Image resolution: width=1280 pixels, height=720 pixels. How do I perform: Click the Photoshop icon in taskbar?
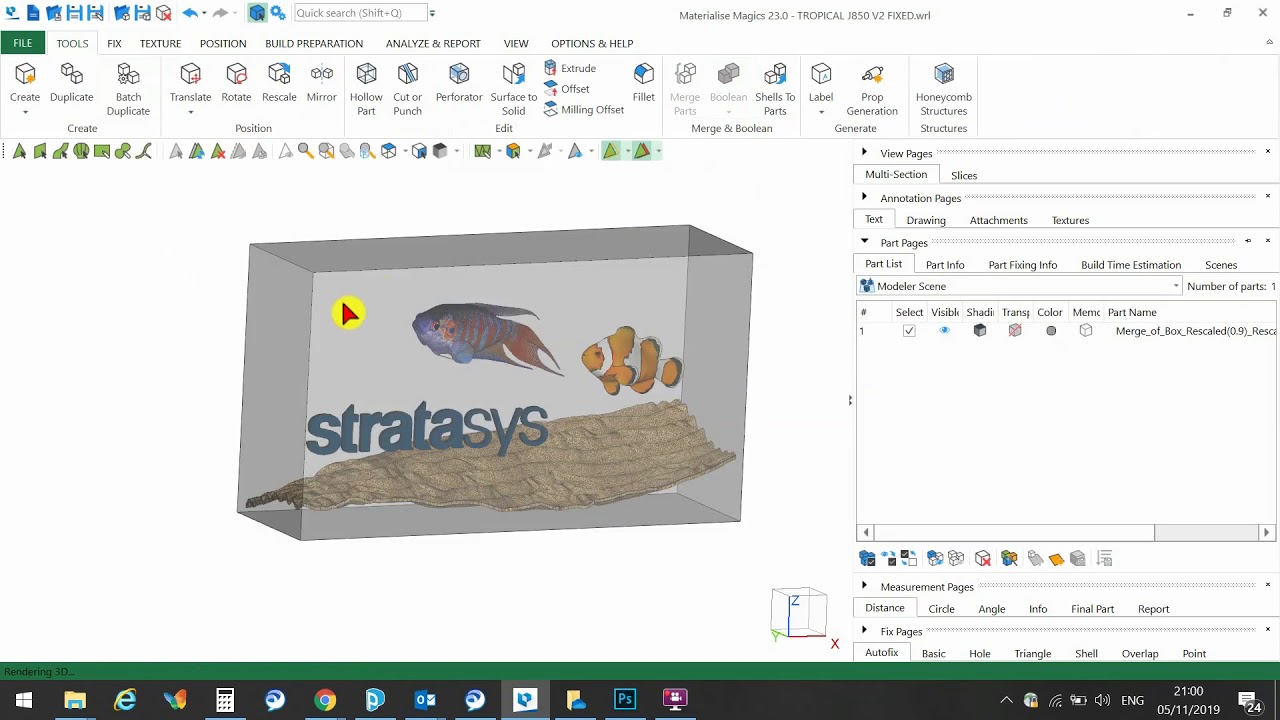click(625, 699)
